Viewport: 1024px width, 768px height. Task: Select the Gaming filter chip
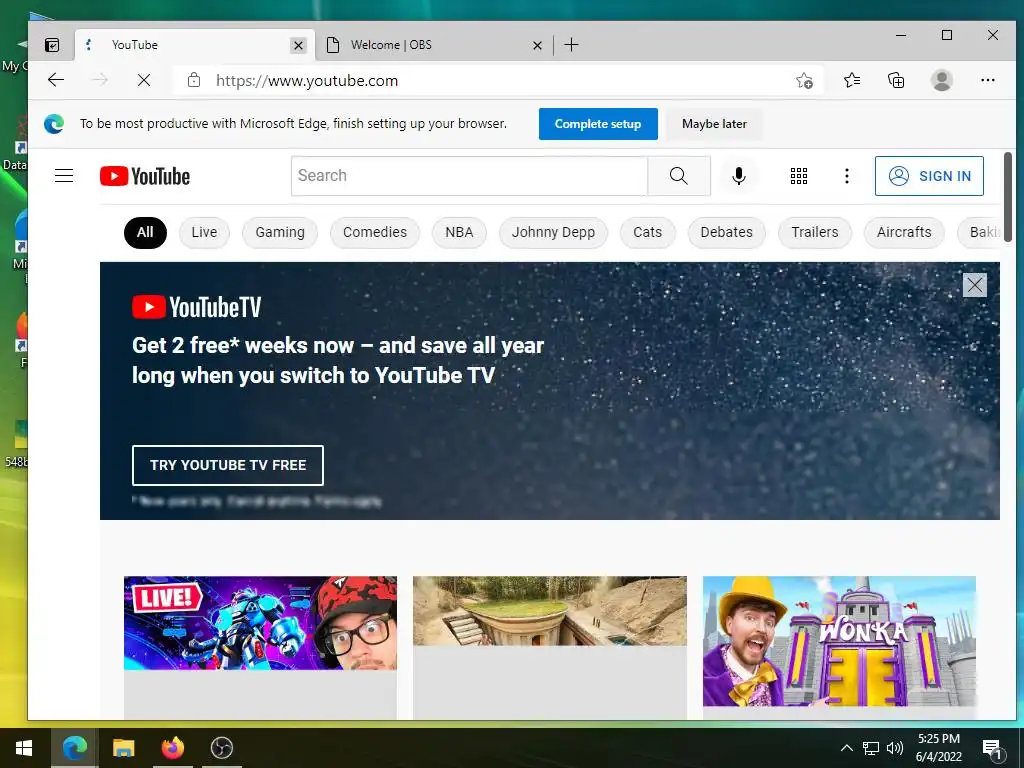pyautogui.click(x=280, y=232)
